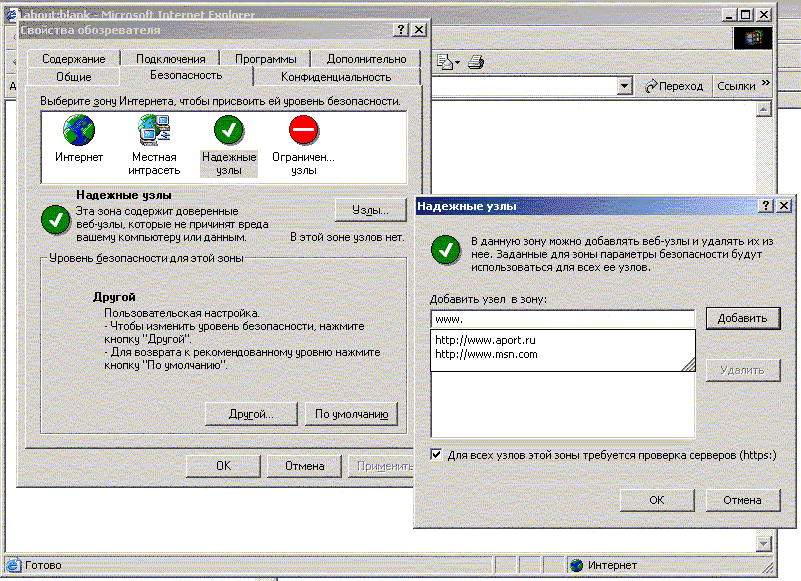Screen dimensions: 801x581
Task: Click the Интернет zone globe in status bar
Action: tap(577, 565)
